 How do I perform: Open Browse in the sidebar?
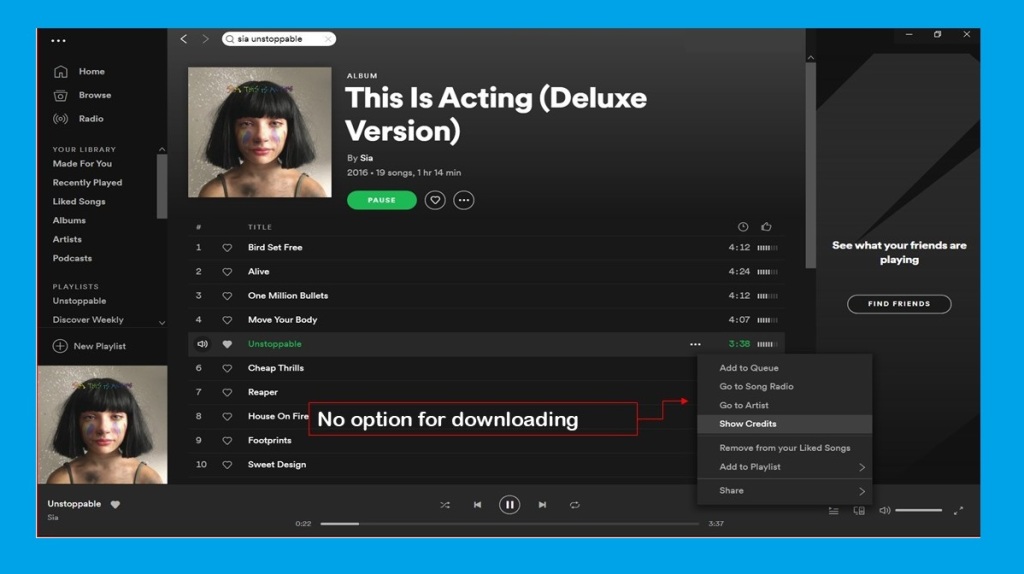95,95
